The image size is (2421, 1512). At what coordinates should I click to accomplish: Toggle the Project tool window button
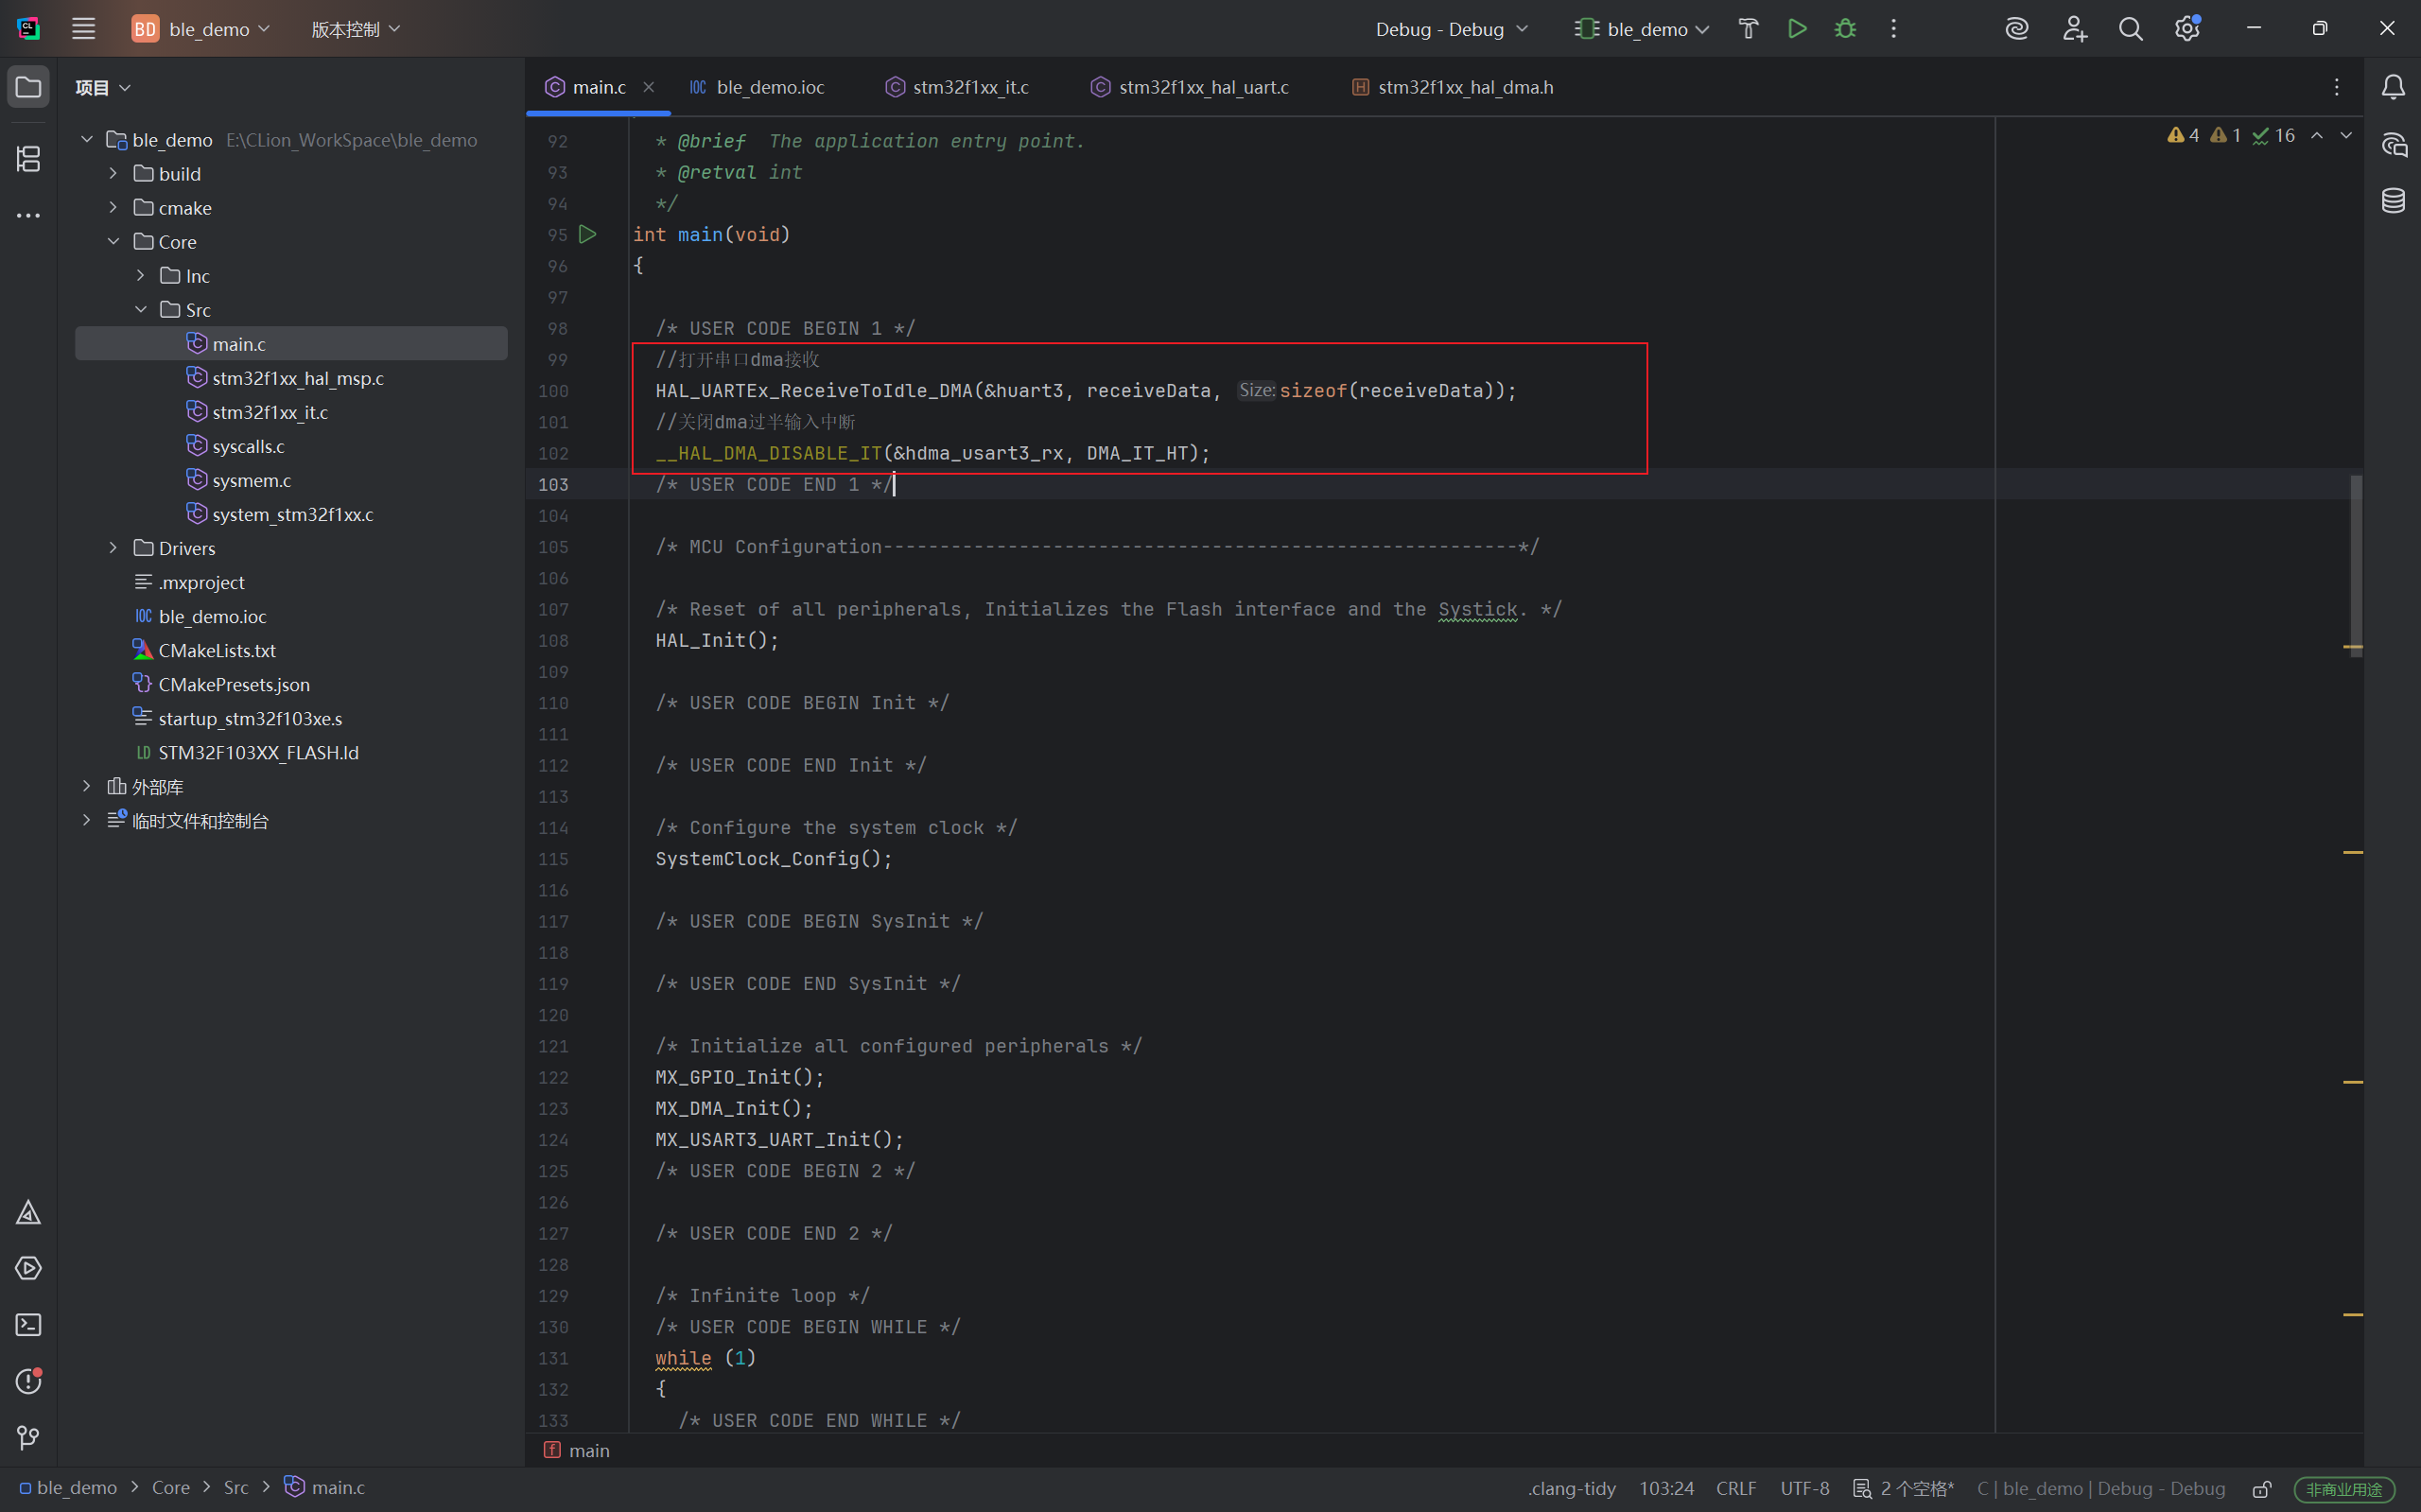[28, 88]
